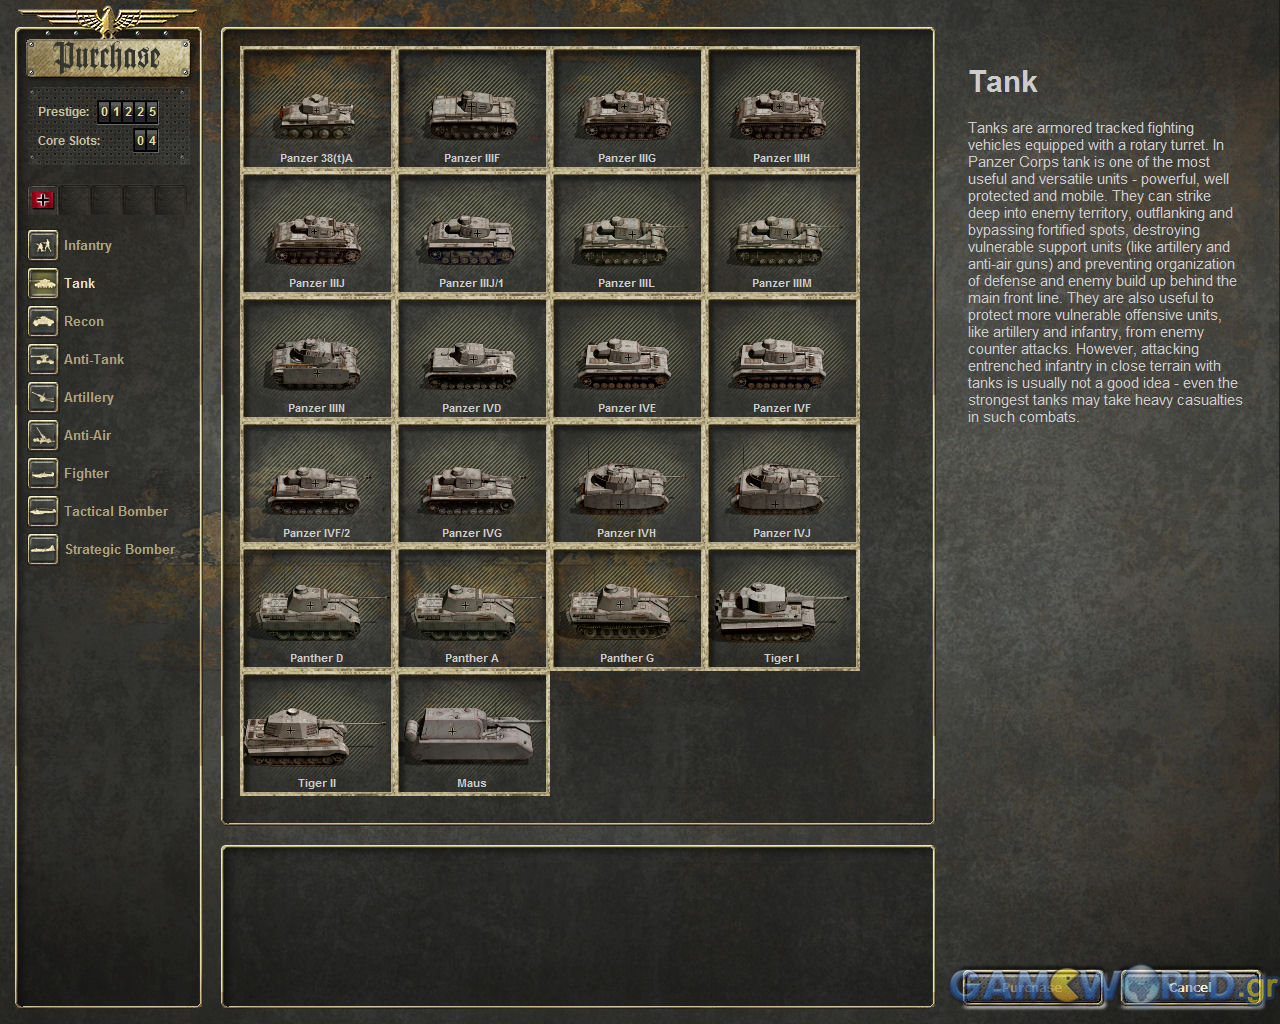The width and height of the screenshot is (1280, 1024).
Task: Pick the Panther G tank
Action: tap(627, 608)
